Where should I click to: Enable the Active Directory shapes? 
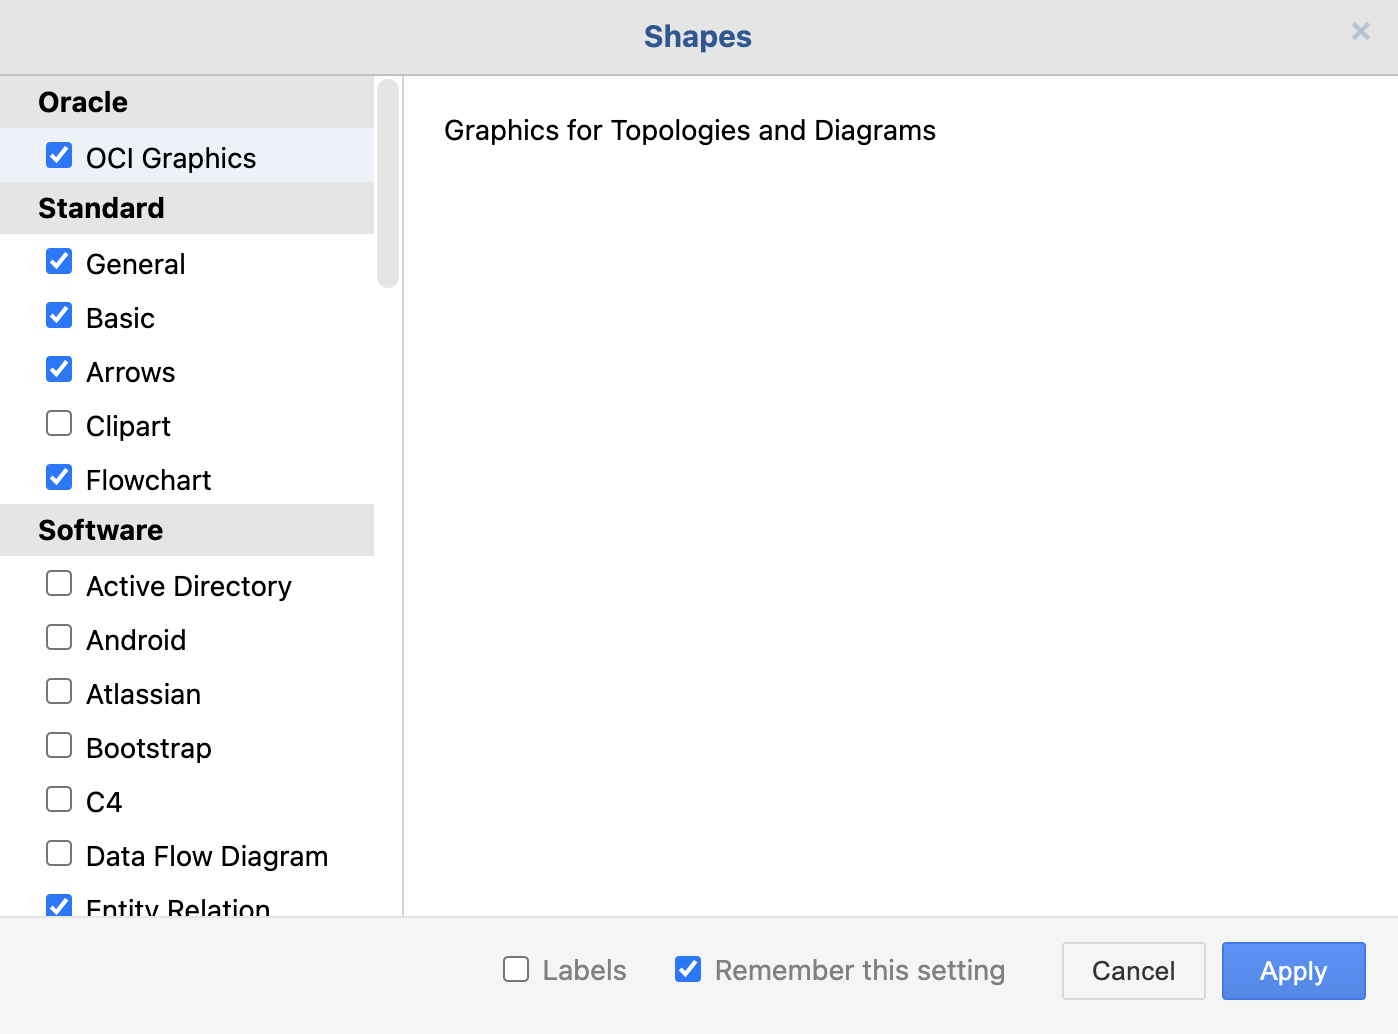59,584
